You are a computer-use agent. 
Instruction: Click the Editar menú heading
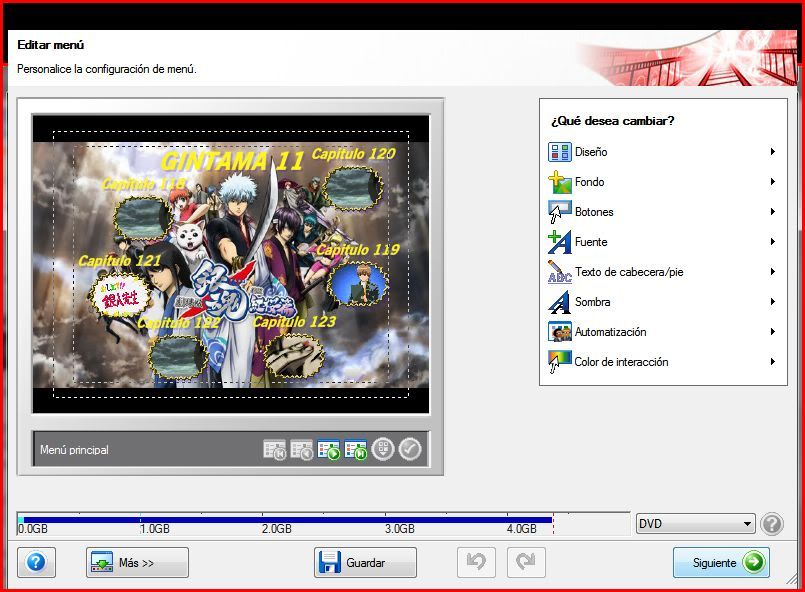point(51,45)
